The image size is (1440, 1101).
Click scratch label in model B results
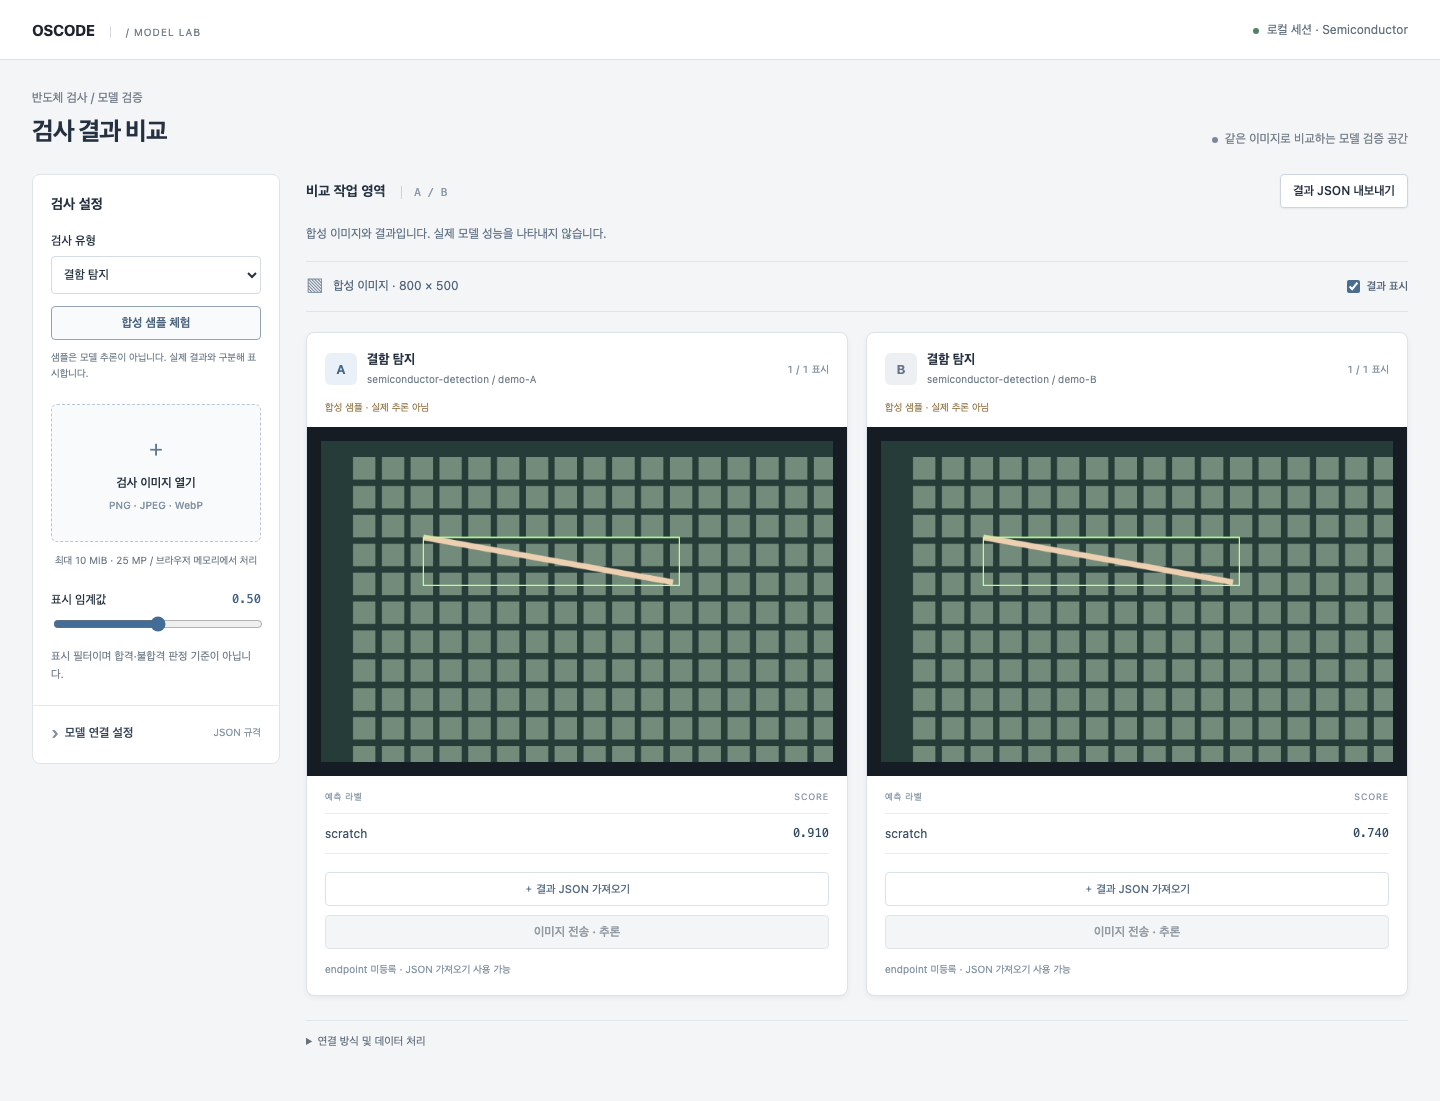click(x=906, y=834)
